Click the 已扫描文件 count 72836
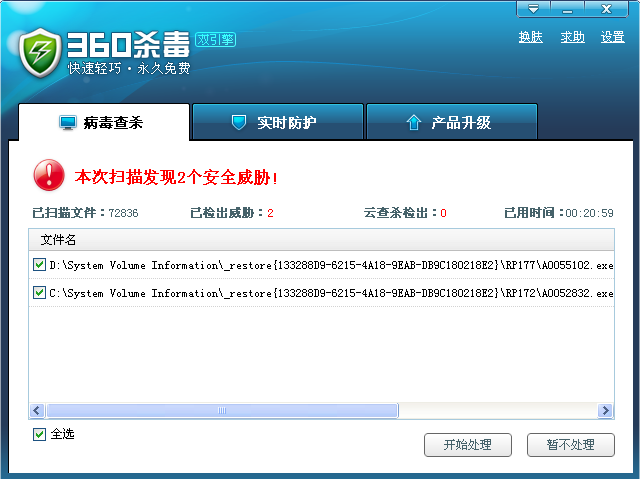Viewport: 640px width, 479px height. tap(123, 213)
